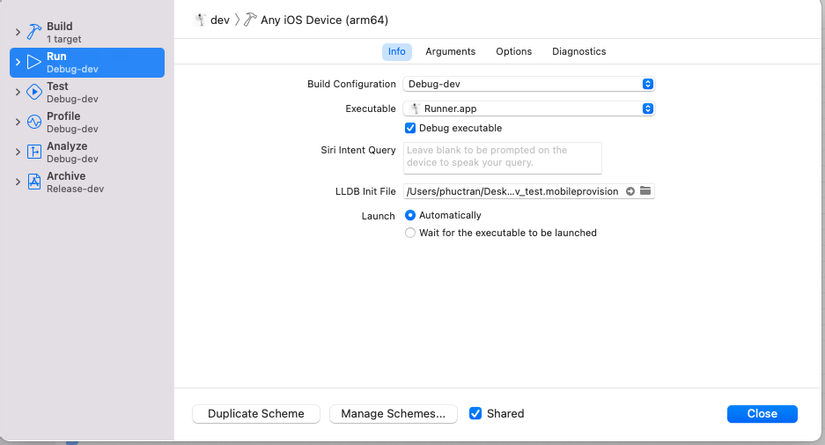Click the Analyze action icon
Viewport: 825px width, 445px height.
pyautogui.click(x=34, y=152)
